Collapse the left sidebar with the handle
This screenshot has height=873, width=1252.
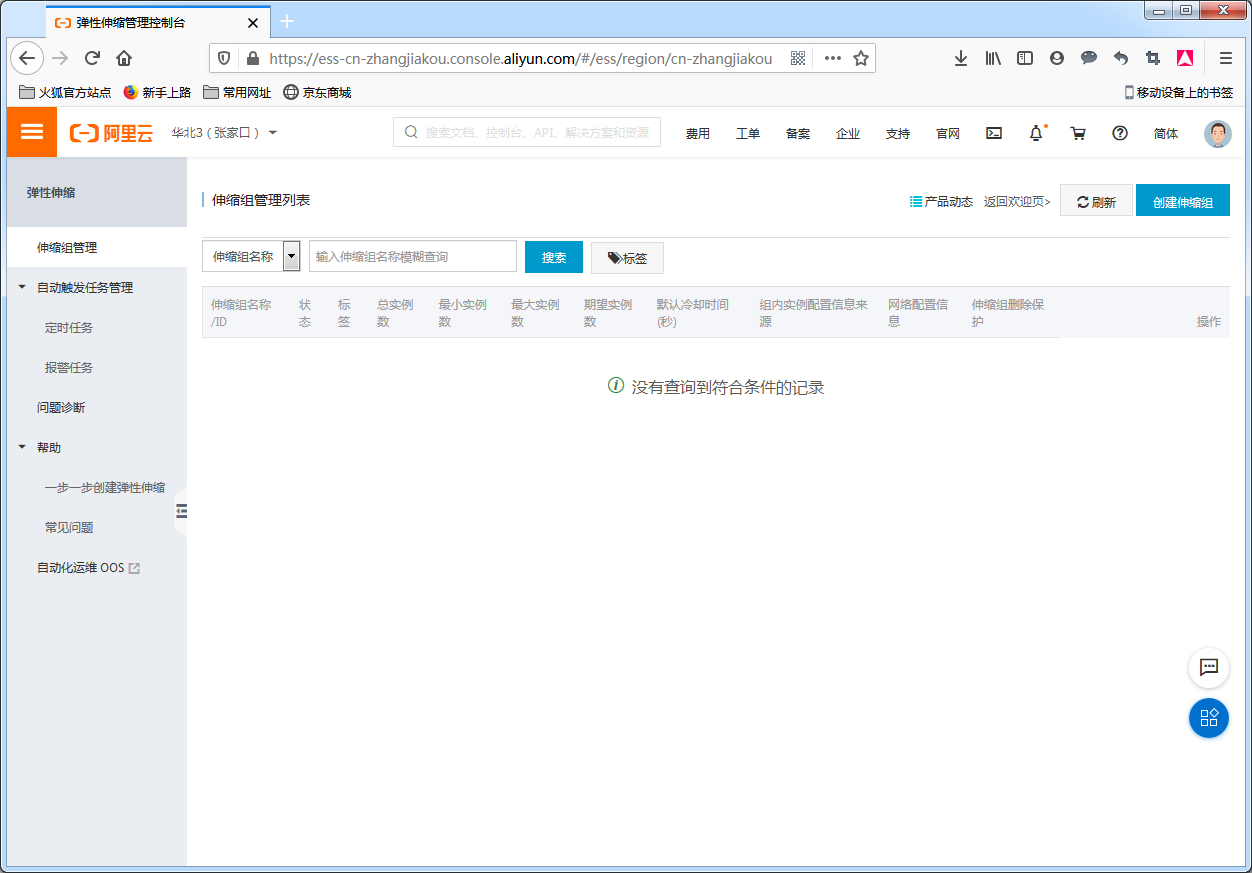click(181, 511)
